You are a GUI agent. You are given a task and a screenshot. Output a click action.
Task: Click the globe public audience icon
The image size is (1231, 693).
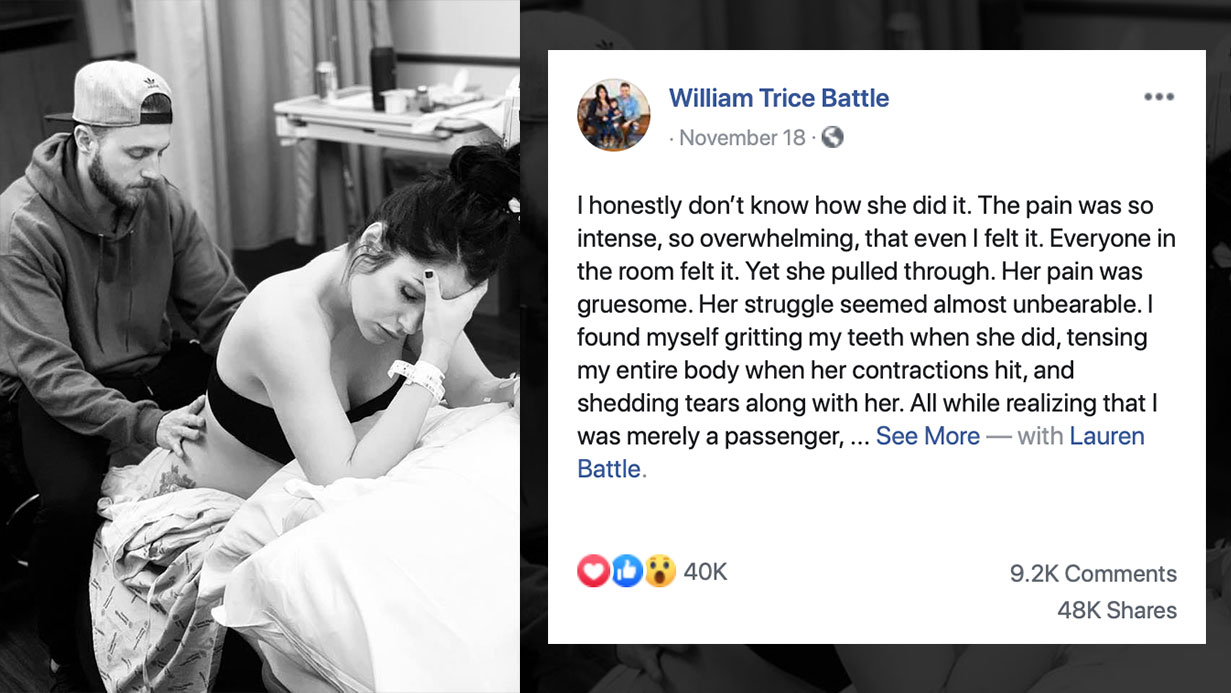pos(833,137)
